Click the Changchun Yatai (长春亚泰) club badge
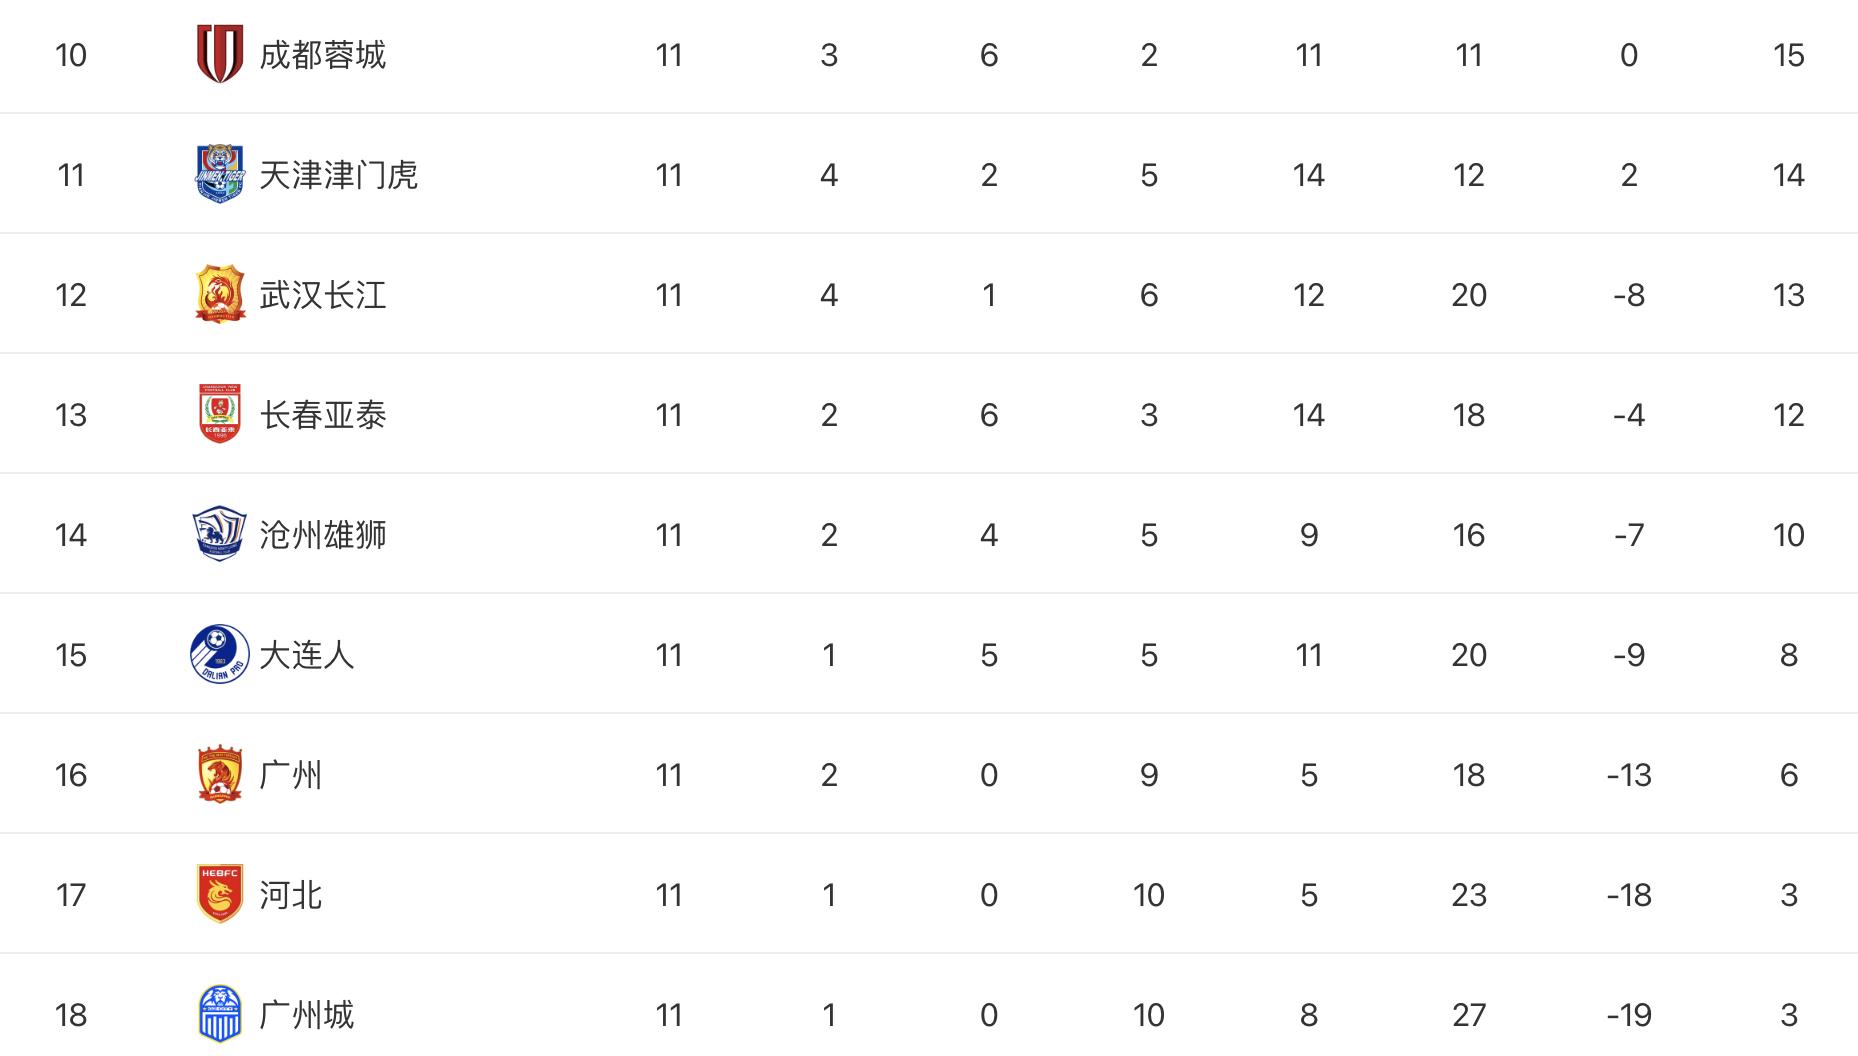This screenshot has height=1056, width=1858. tap(219, 414)
